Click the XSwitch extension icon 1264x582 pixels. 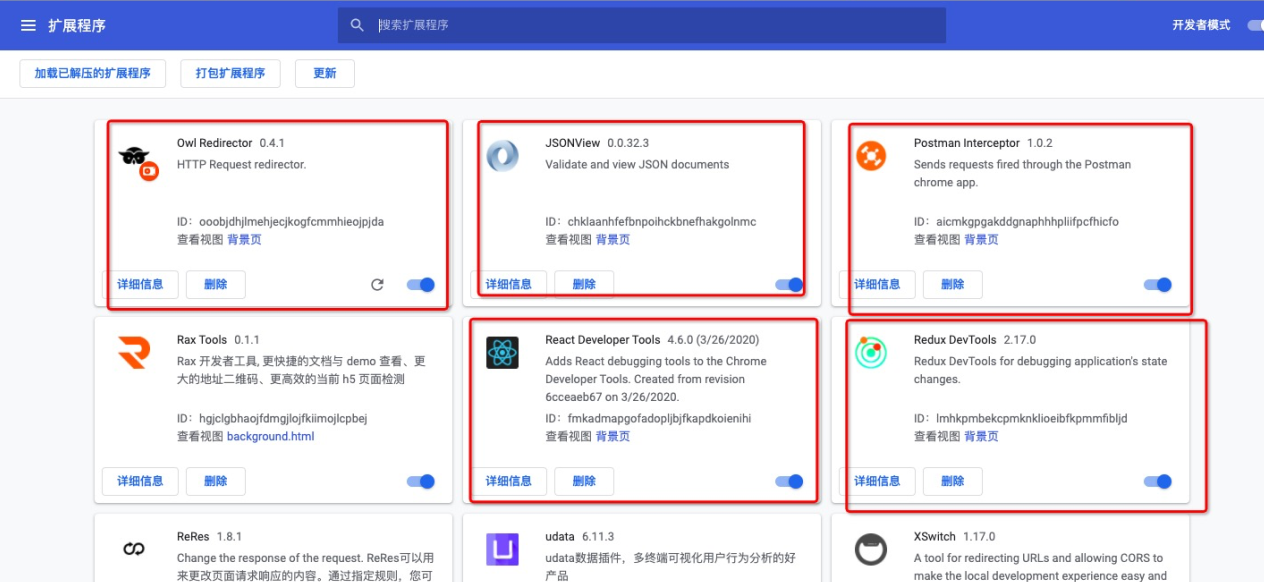pos(871,549)
